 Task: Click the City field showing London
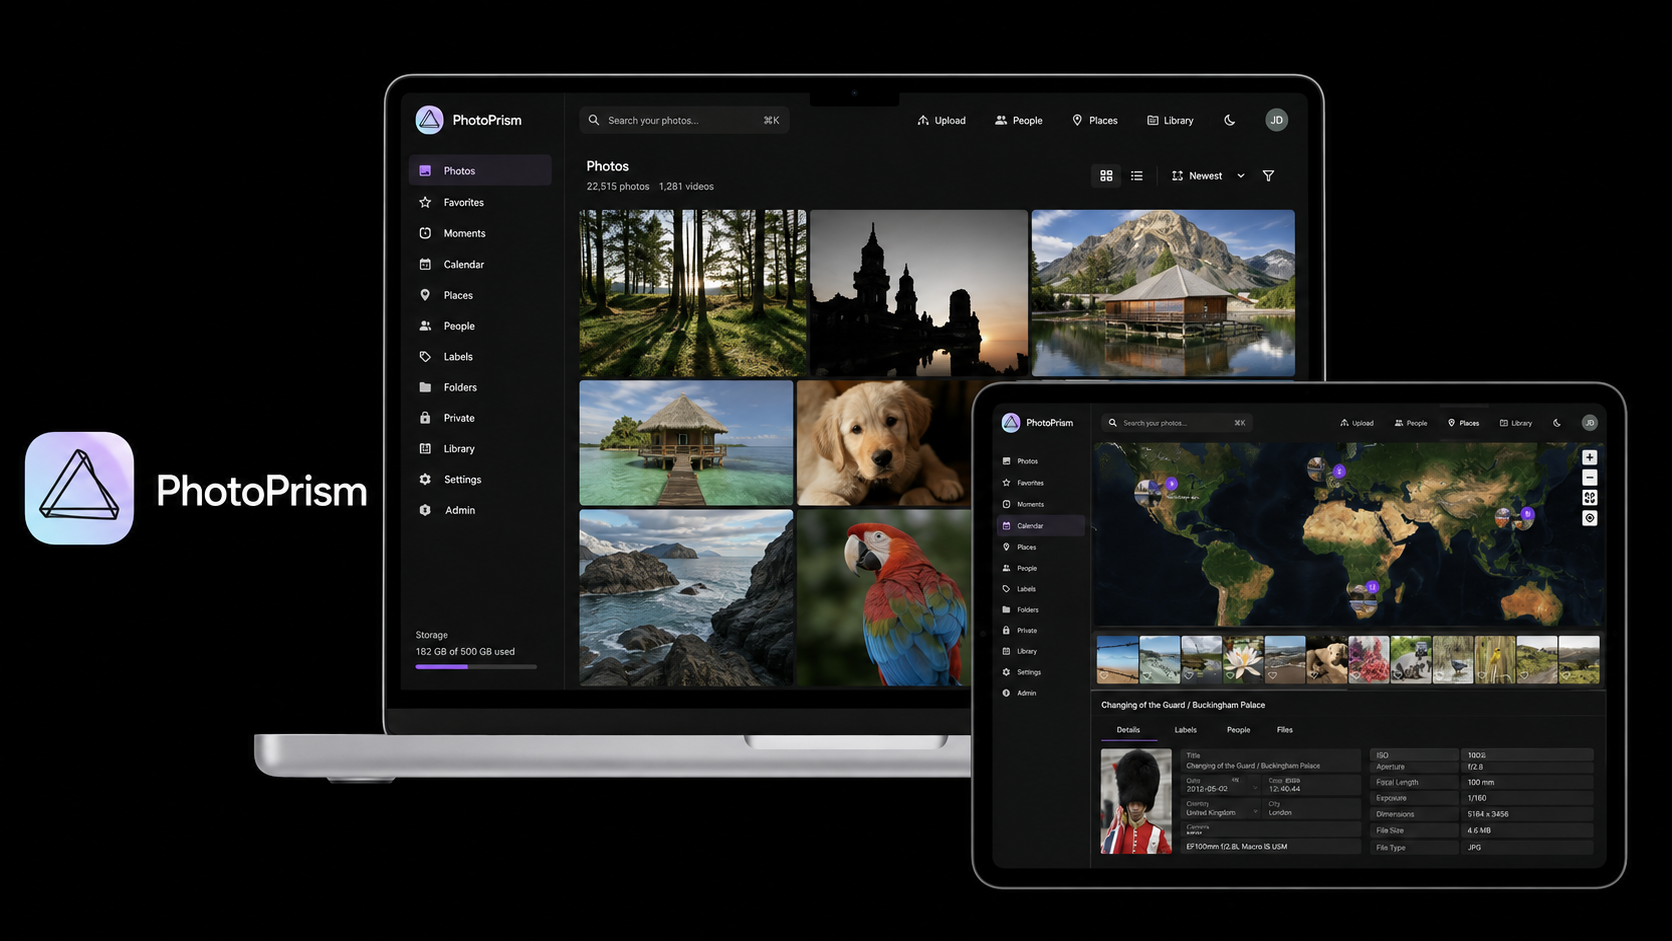point(1313,808)
